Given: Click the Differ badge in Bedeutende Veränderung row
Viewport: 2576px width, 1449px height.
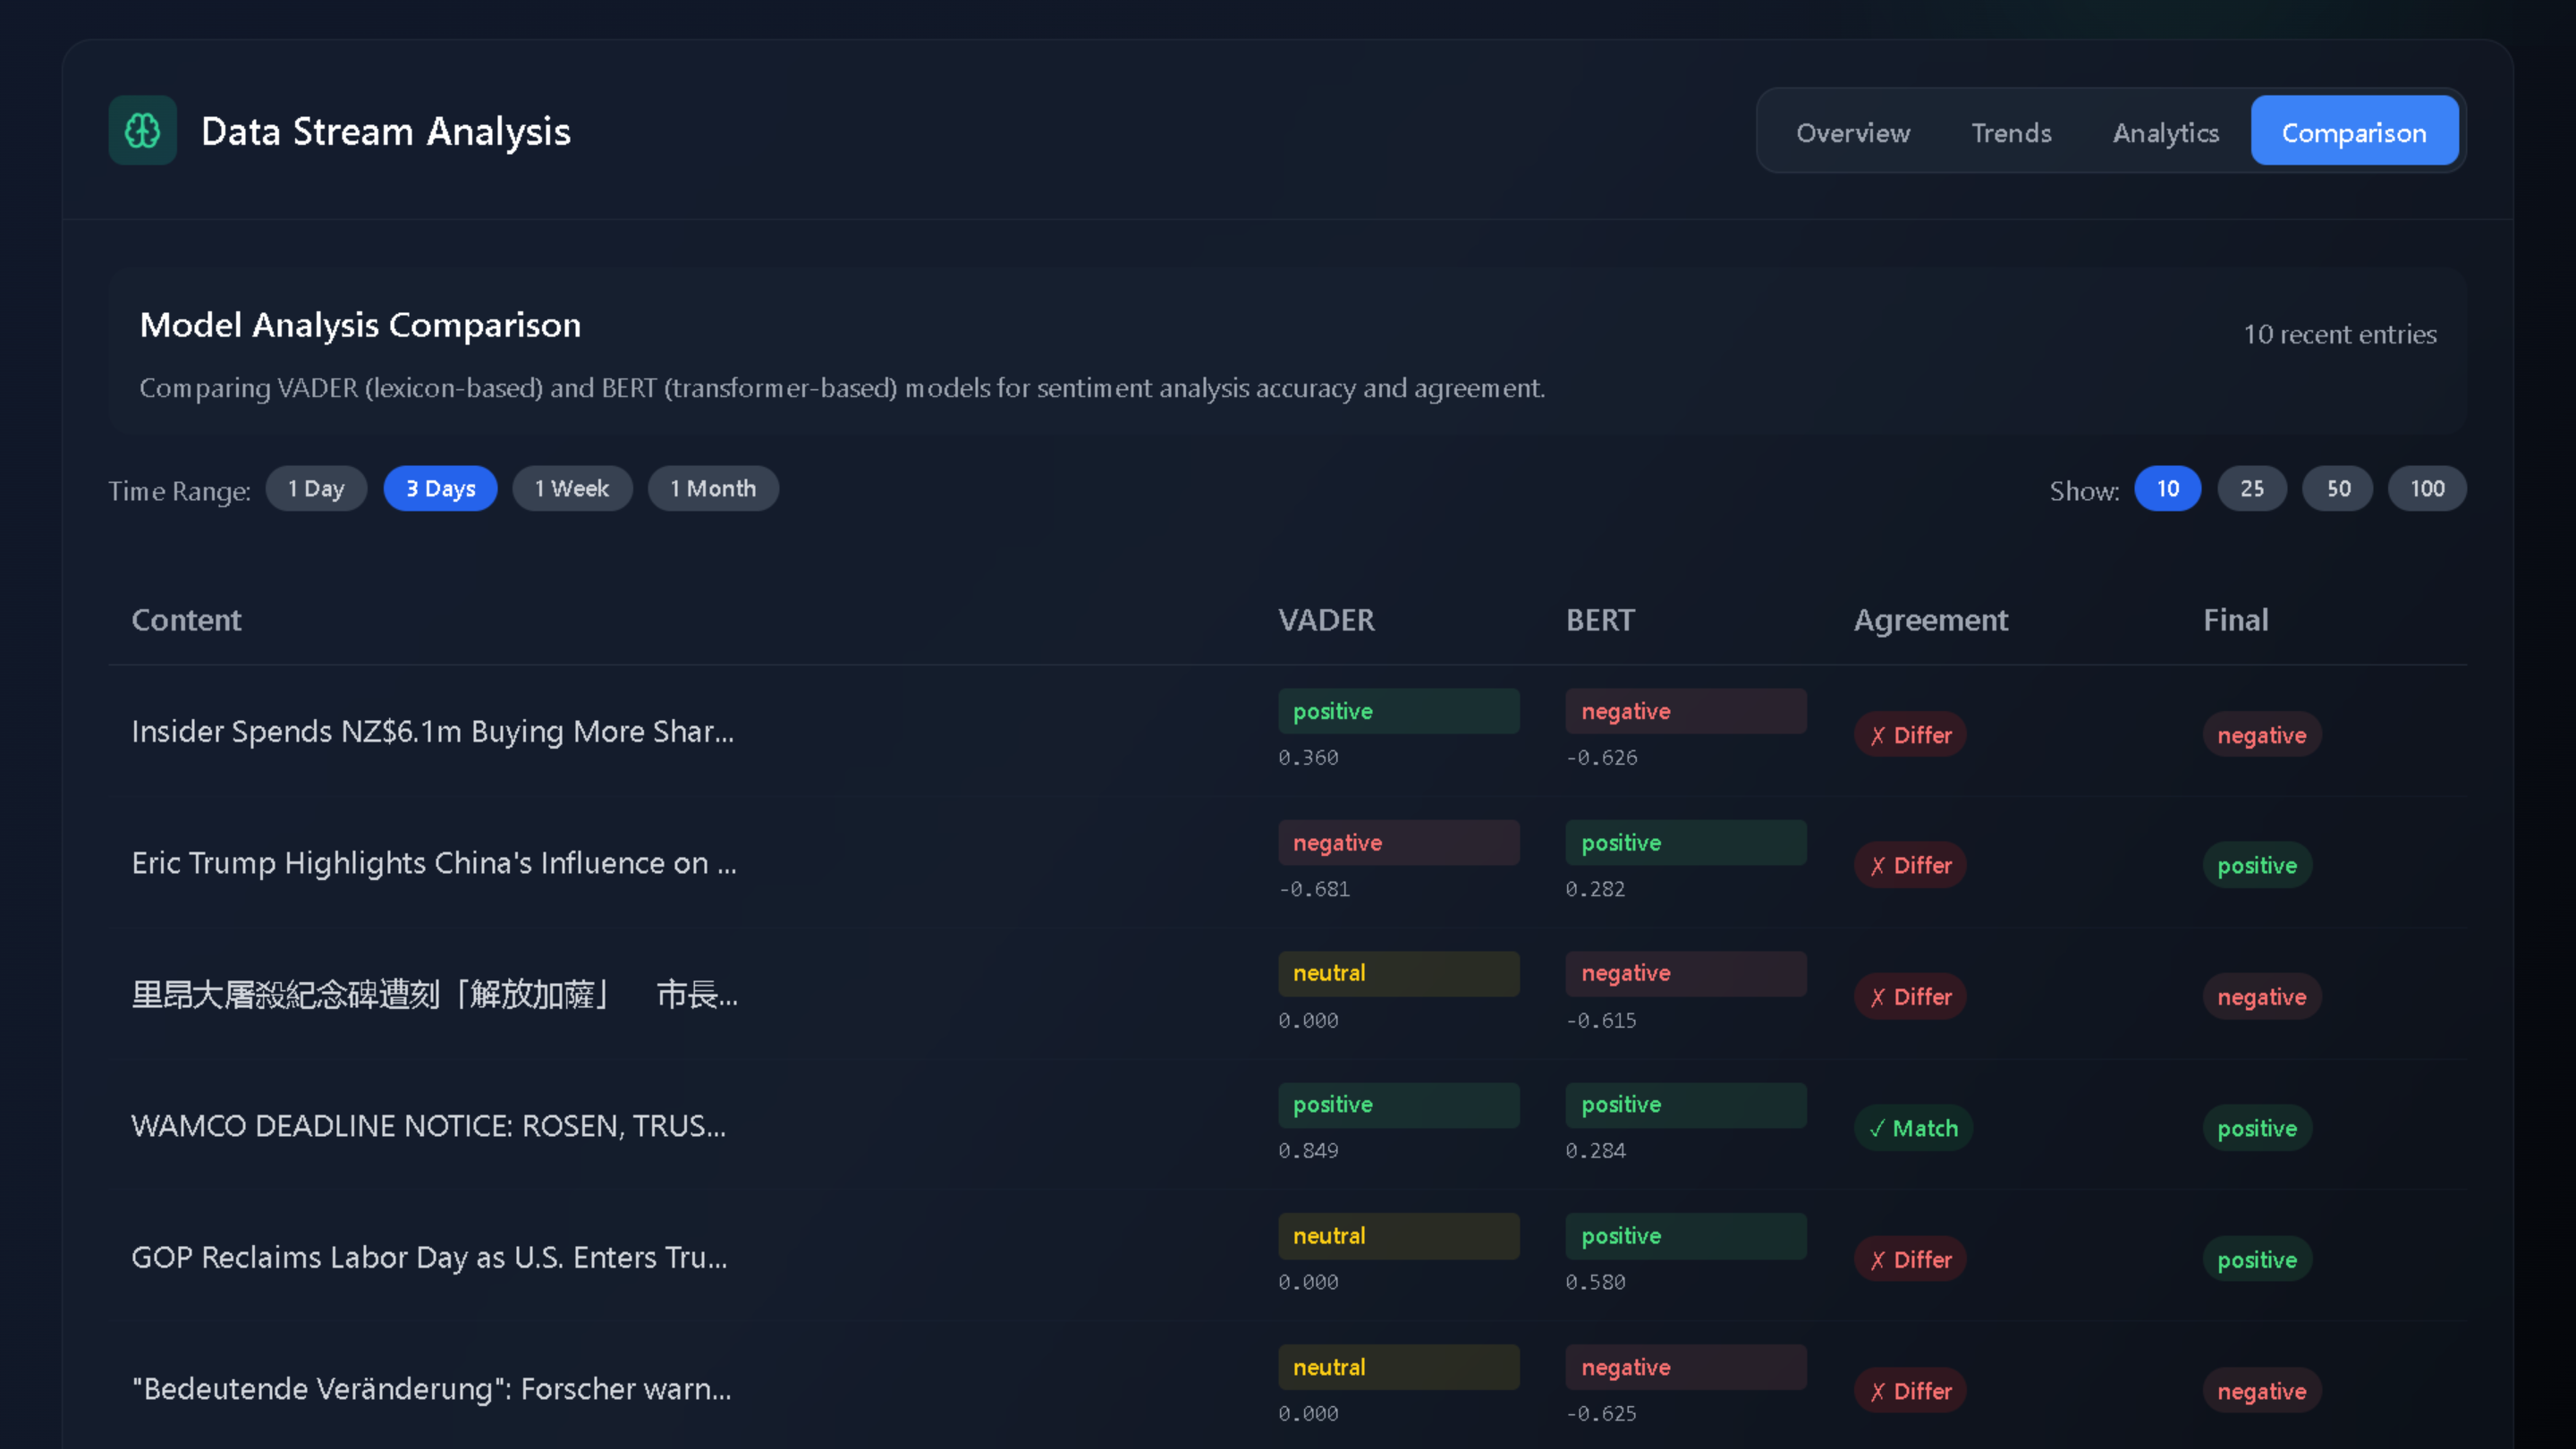Looking at the screenshot, I should pyautogui.click(x=1910, y=1391).
